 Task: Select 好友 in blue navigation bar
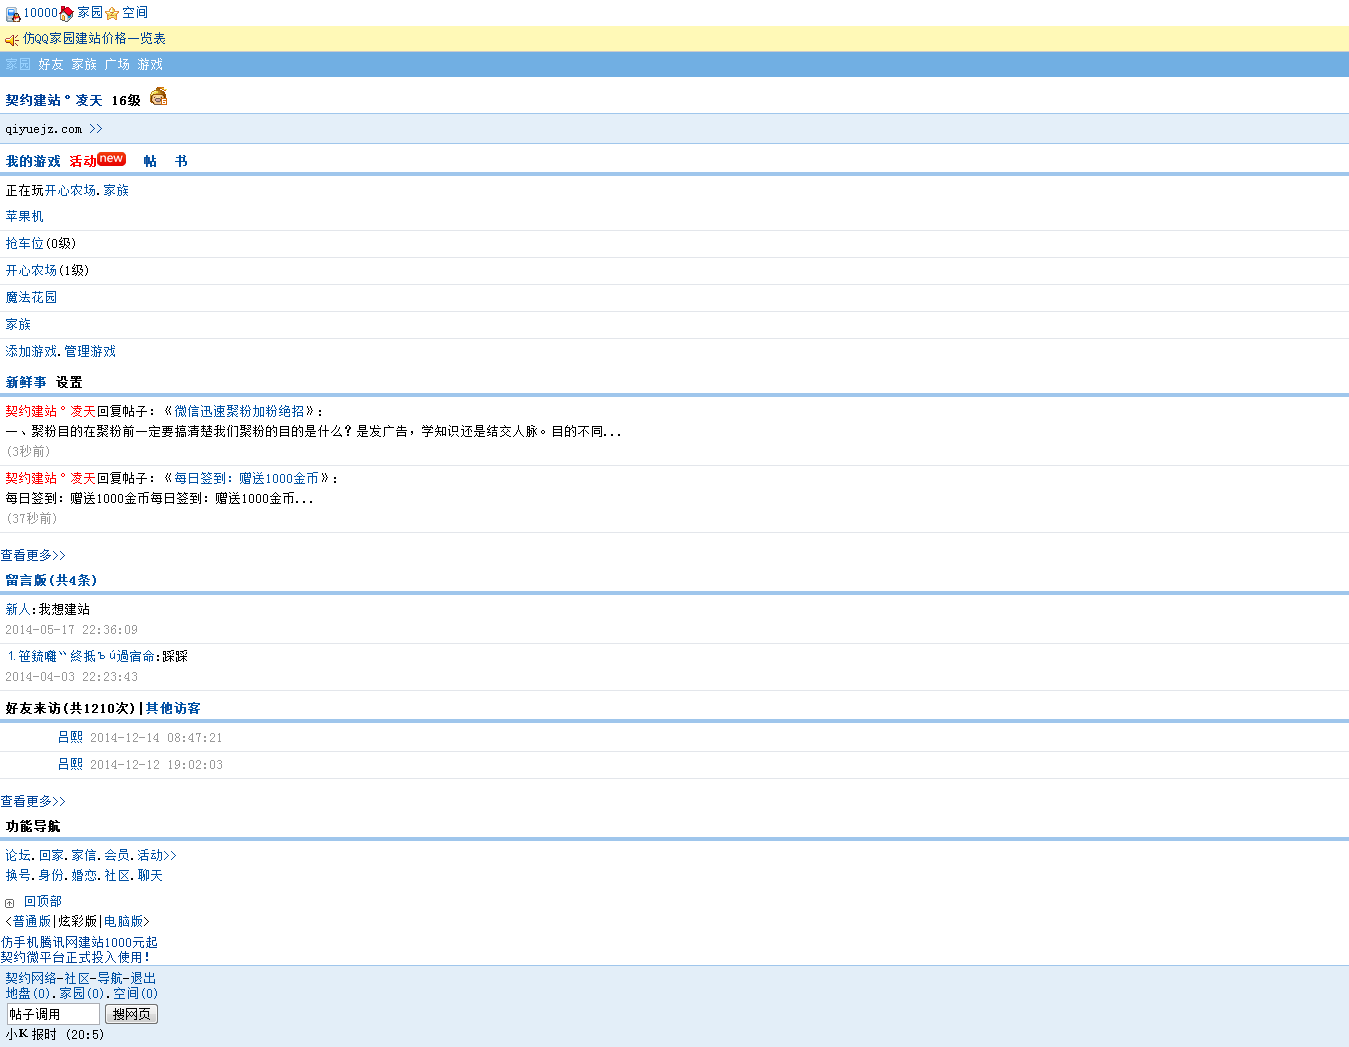[51, 65]
